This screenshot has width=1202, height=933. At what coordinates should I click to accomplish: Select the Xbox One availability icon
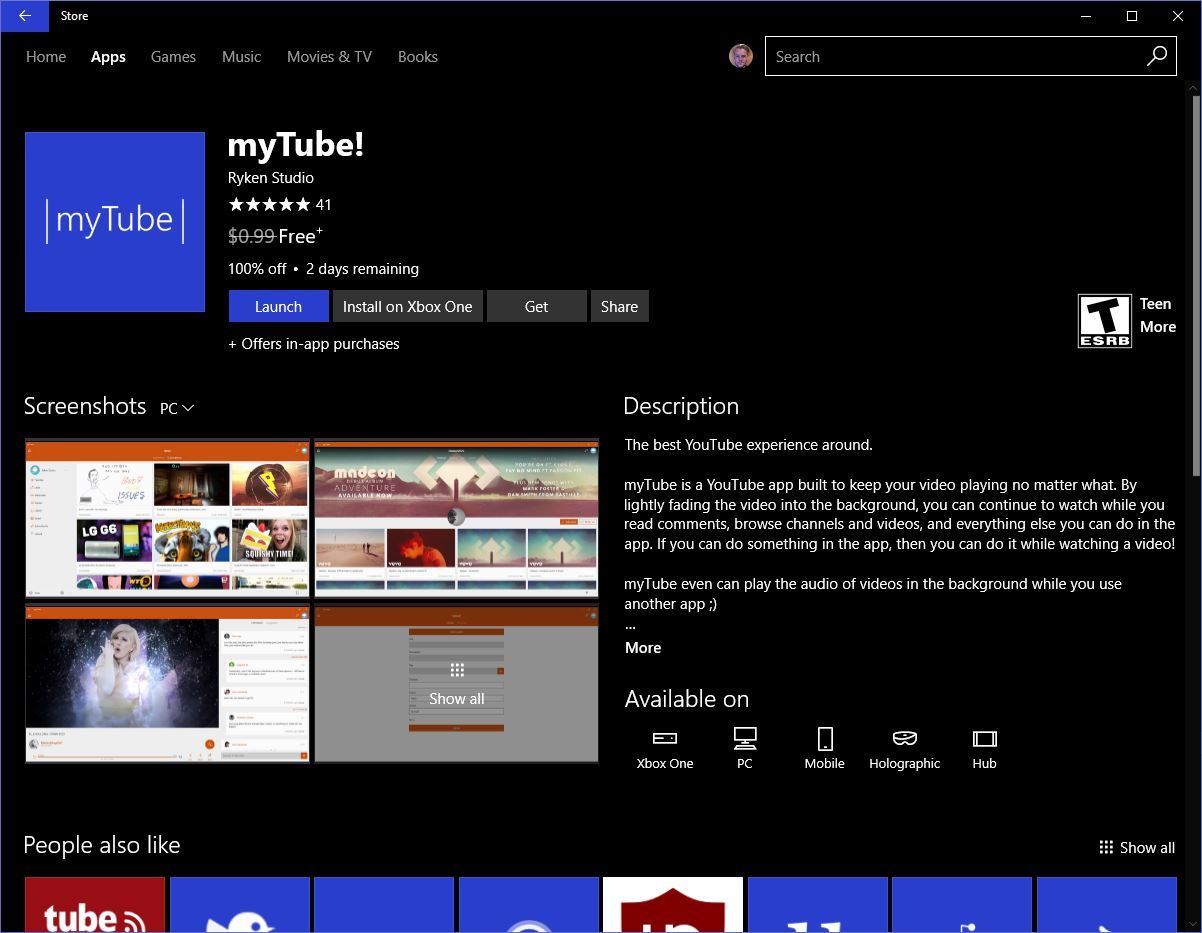click(664, 738)
